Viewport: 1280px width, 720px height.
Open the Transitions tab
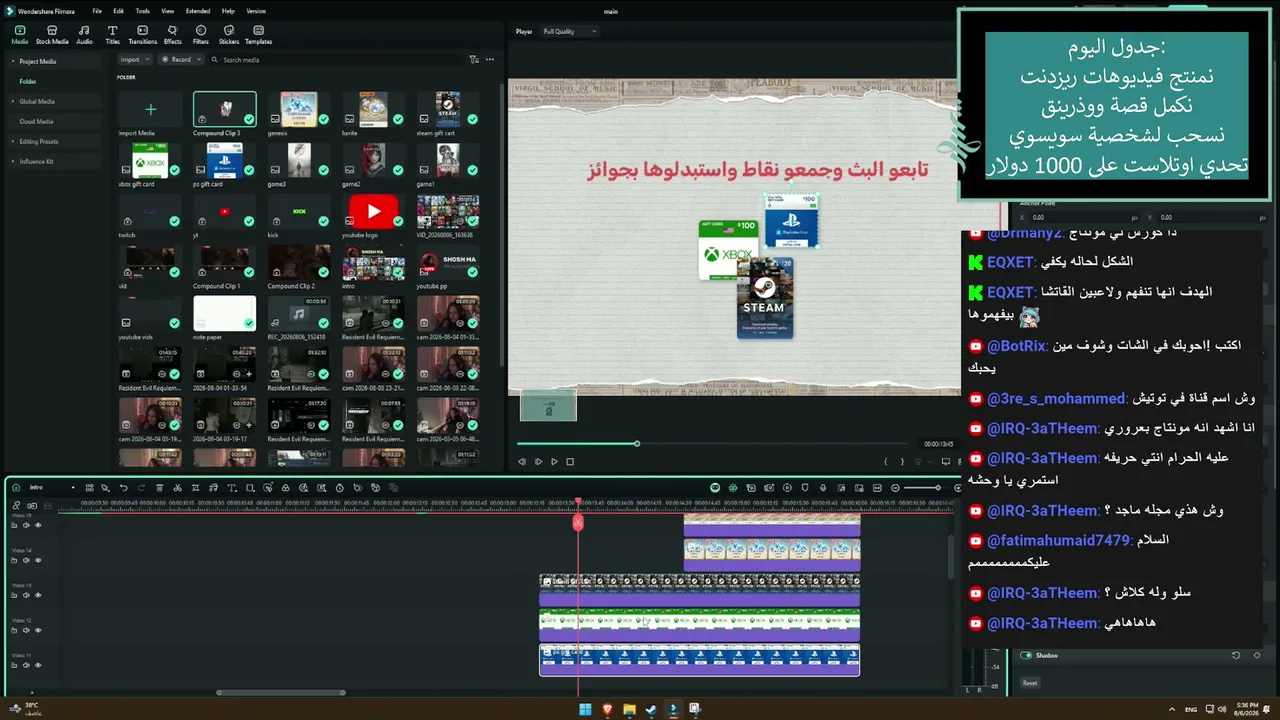click(x=143, y=35)
